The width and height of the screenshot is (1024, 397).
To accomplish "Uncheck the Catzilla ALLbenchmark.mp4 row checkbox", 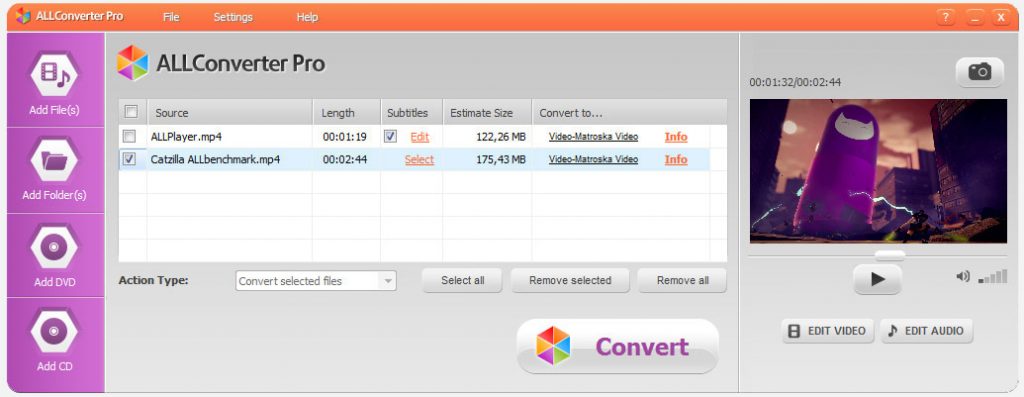I will 129,159.
